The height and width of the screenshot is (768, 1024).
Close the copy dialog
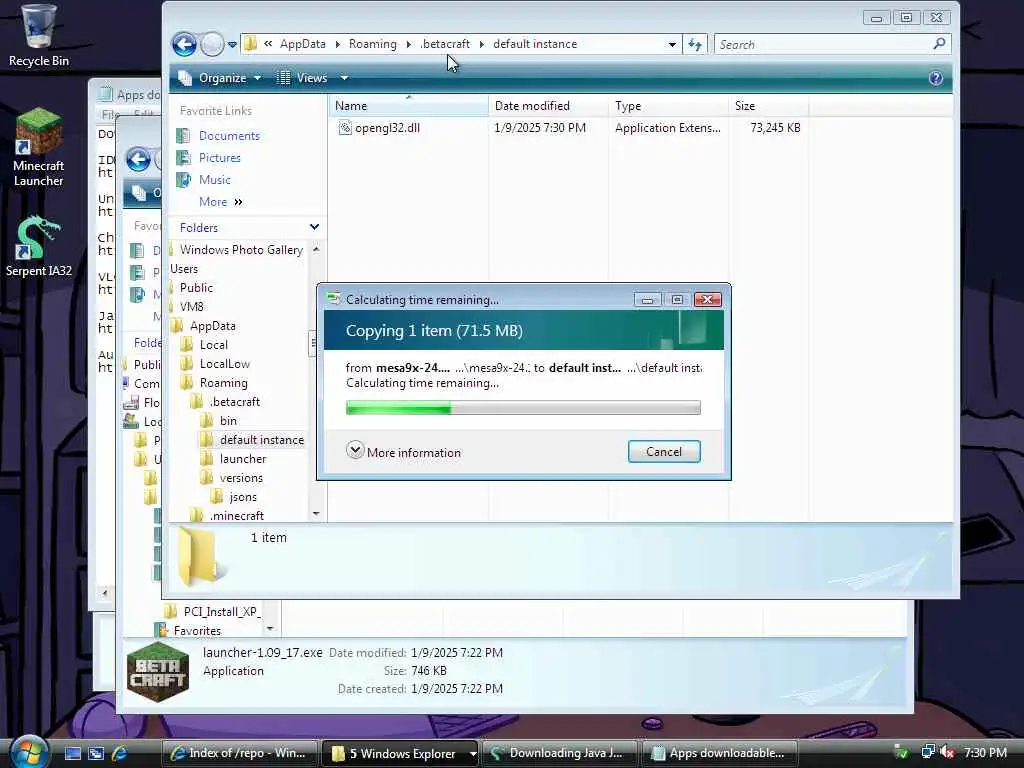coord(707,300)
